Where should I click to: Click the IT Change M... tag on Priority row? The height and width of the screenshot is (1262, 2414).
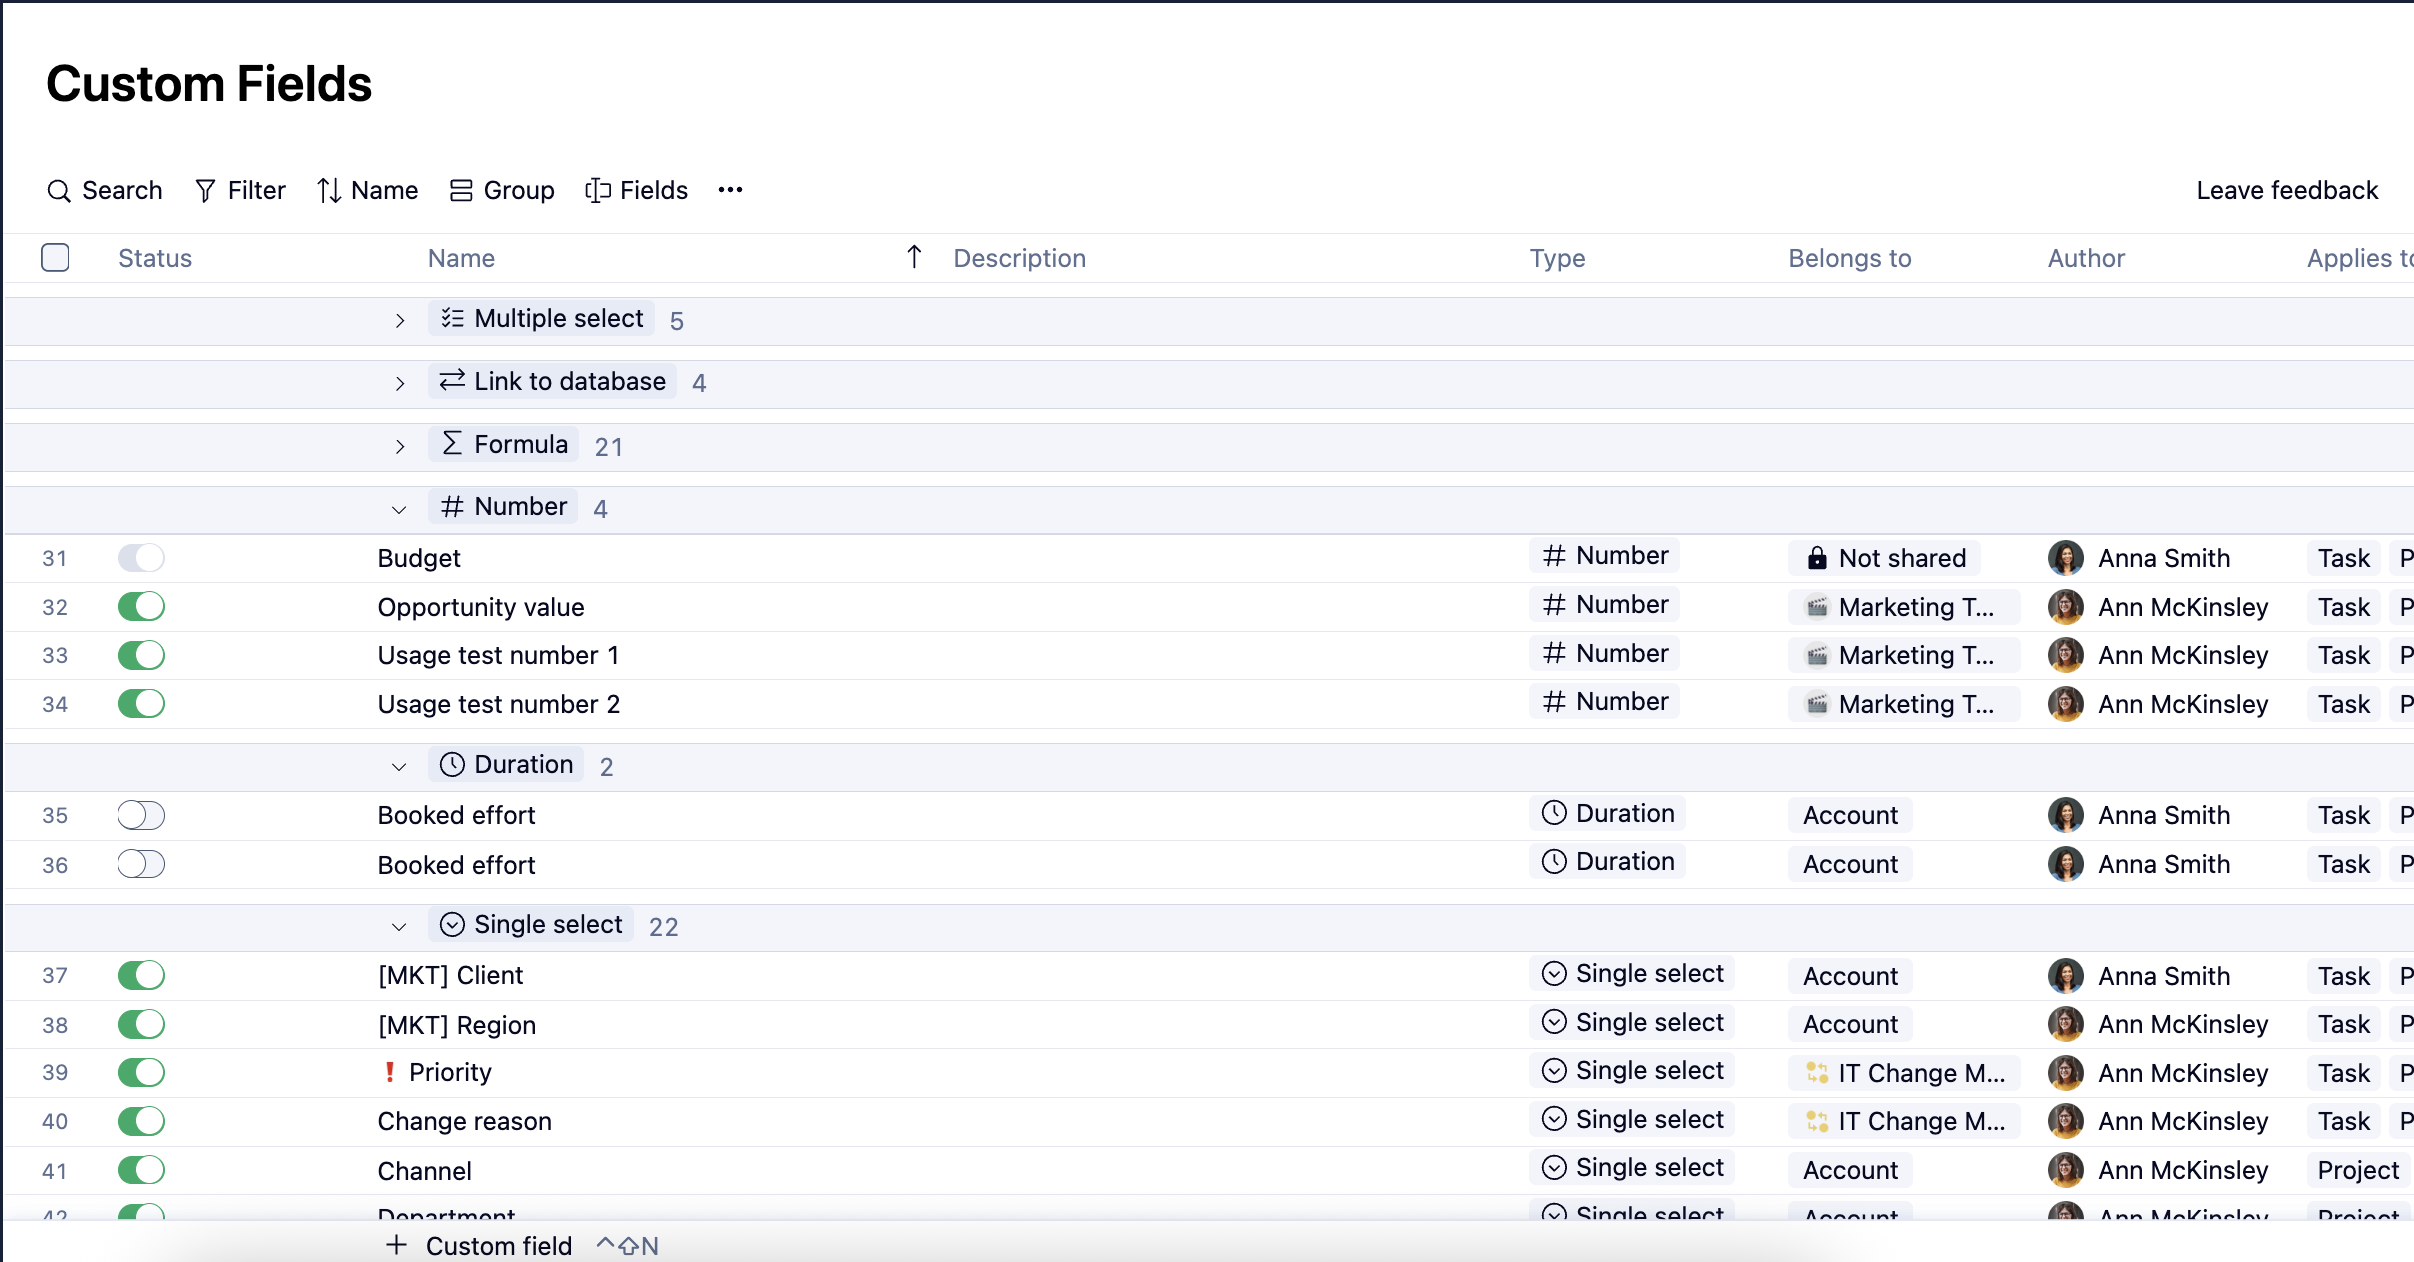(1905, 1072)
